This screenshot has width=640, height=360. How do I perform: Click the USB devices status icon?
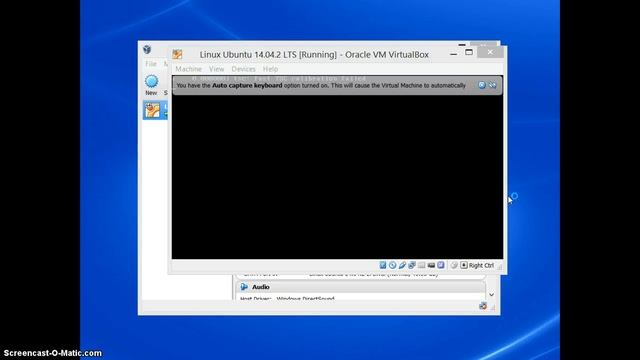pos(402,265)
